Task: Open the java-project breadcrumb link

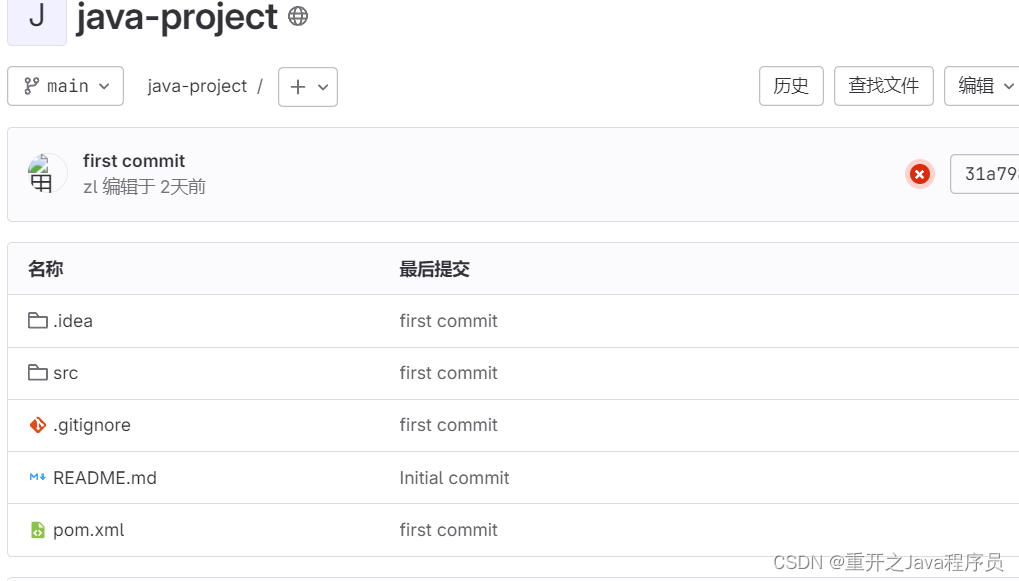Action: [x=197, y=86]
